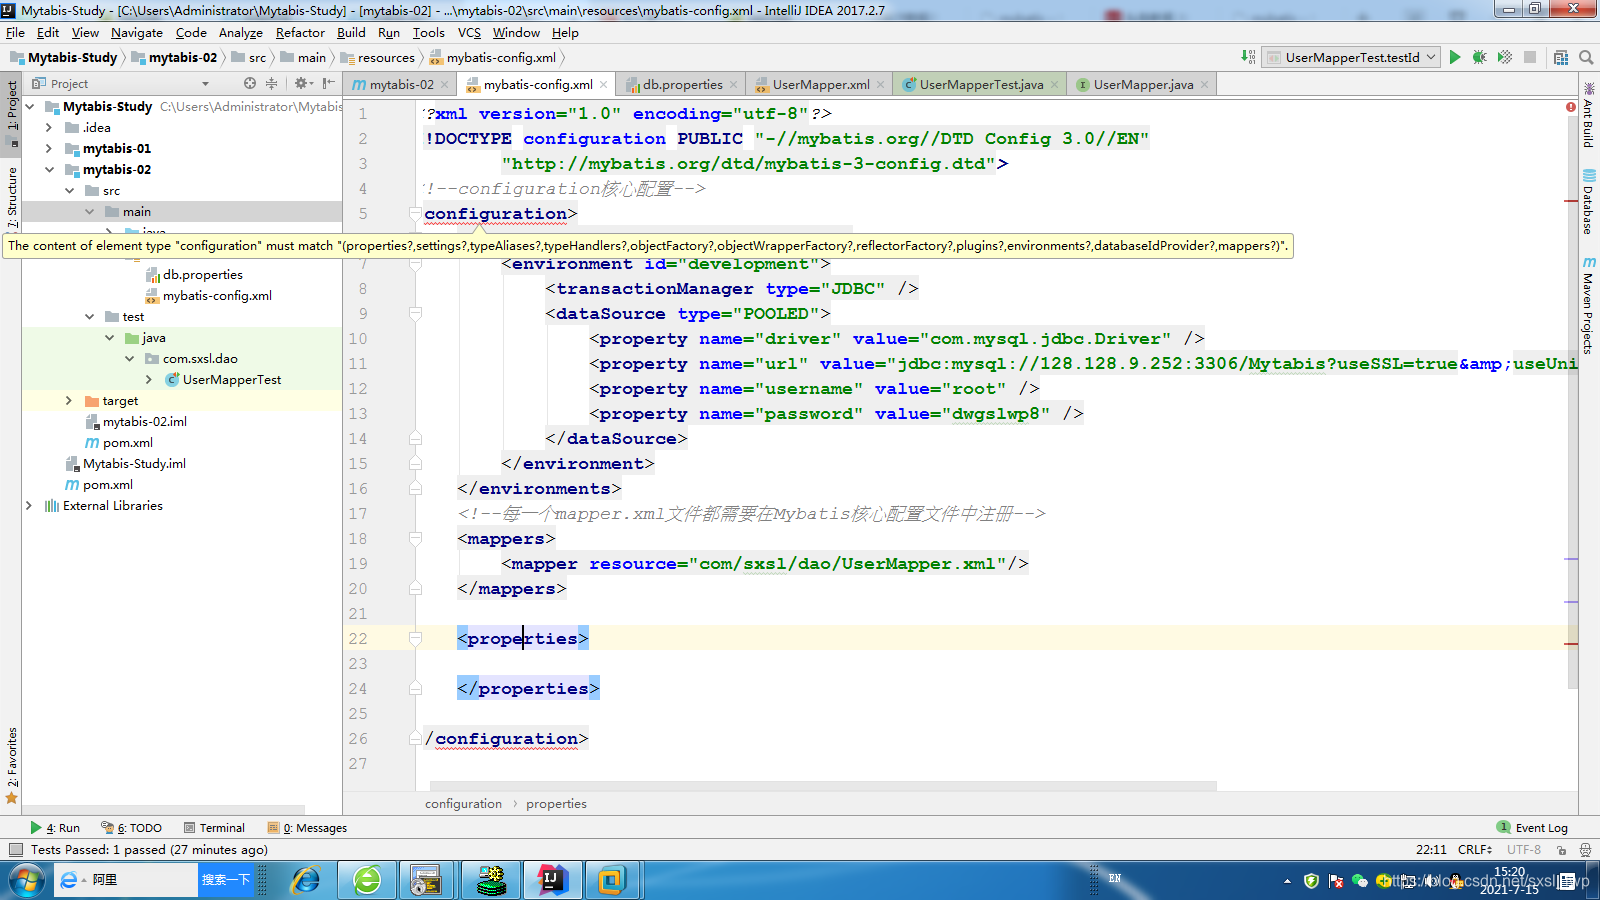Click Scroll from Source target icon
The height and width of the screenshot is (900, 1600).
click(x=250, y=83)
